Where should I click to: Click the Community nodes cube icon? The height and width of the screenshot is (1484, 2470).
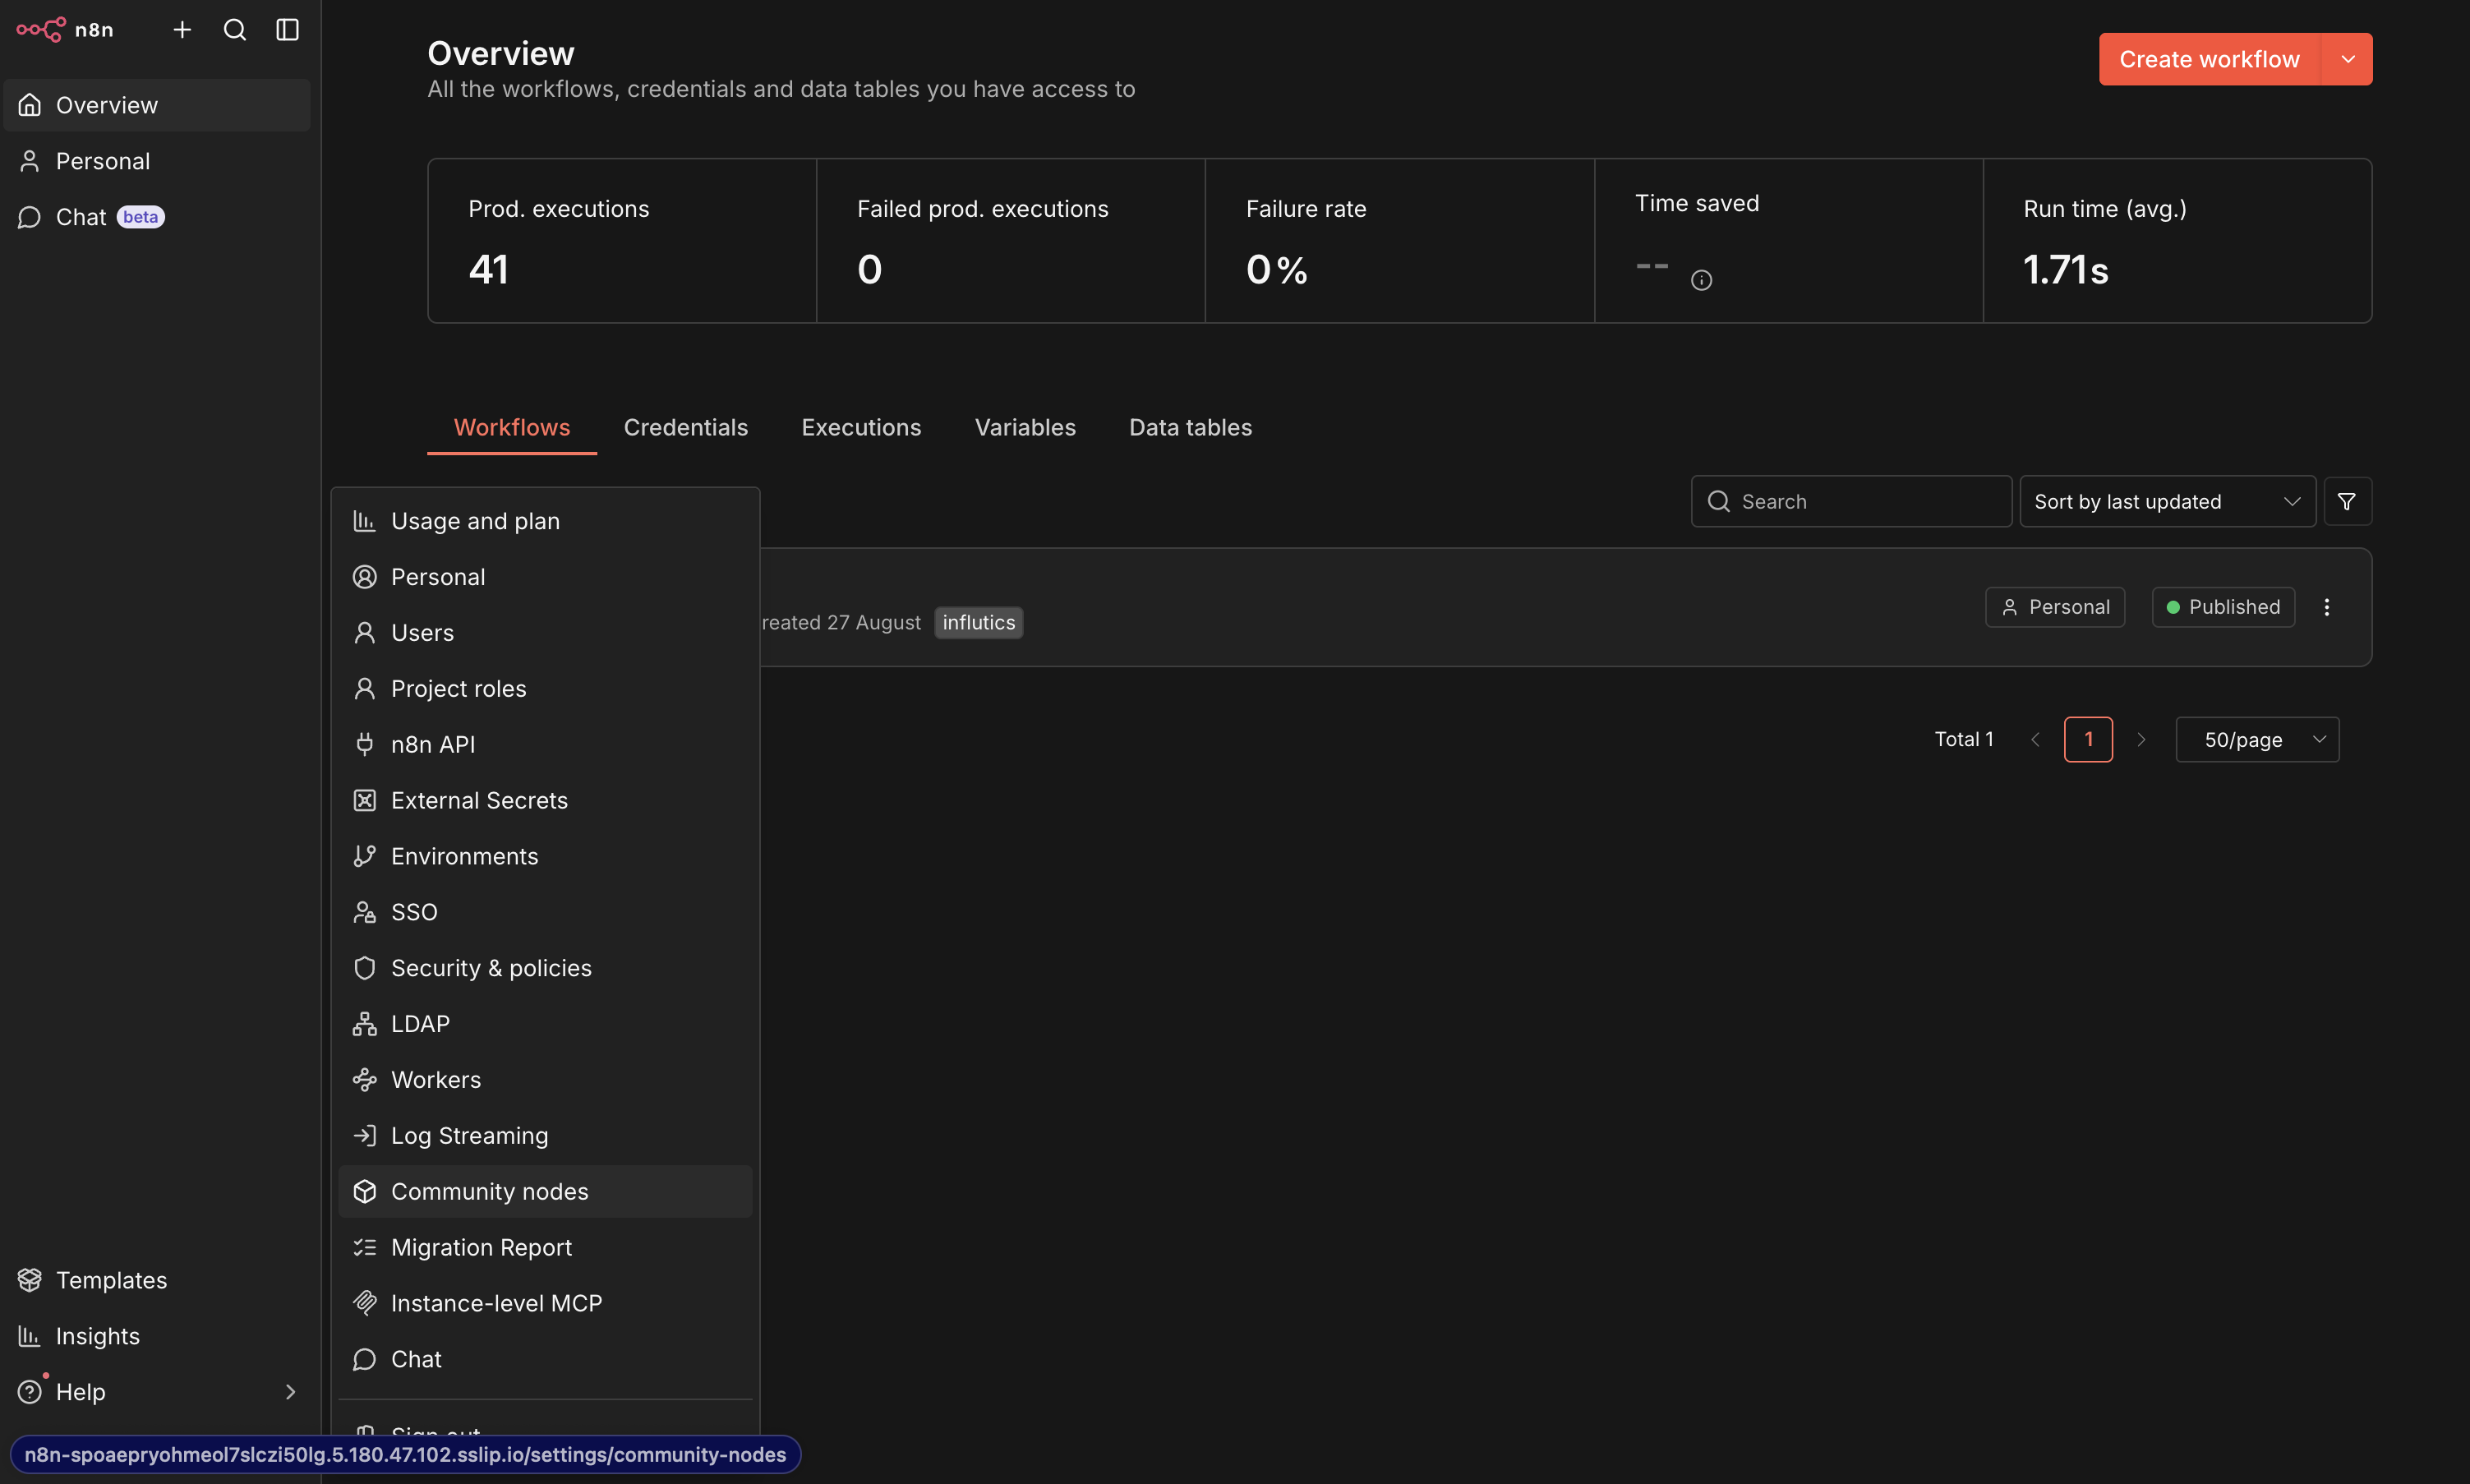click(x=365, y=1192)
